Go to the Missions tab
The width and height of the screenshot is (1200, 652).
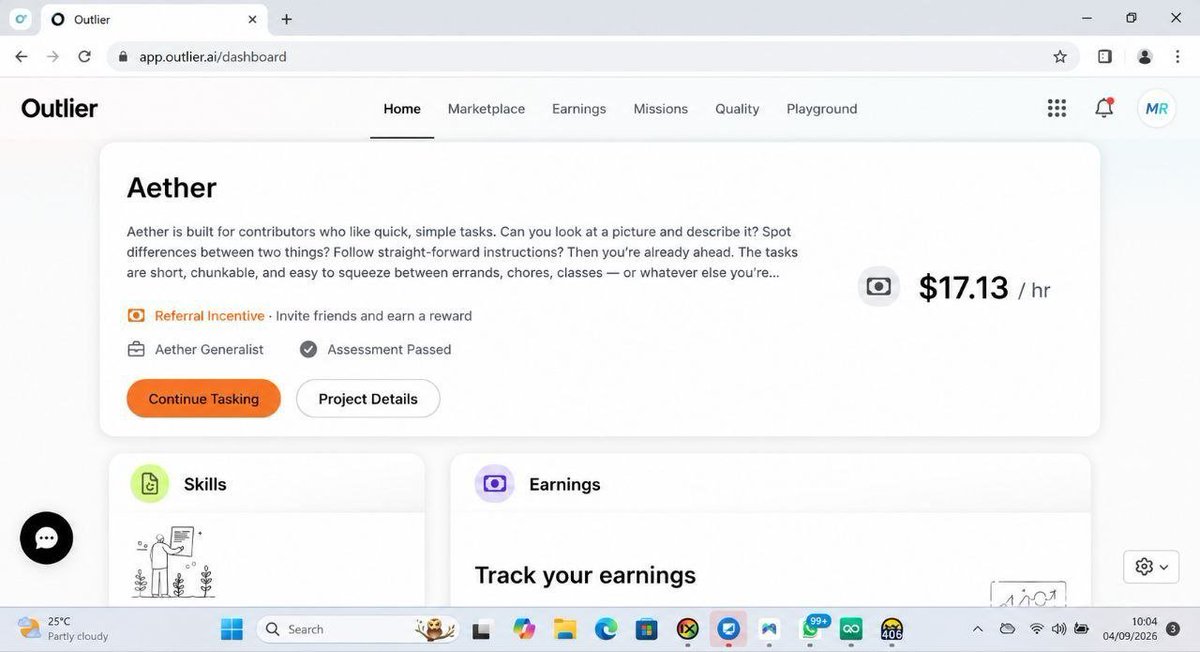[x=660, y=109]
